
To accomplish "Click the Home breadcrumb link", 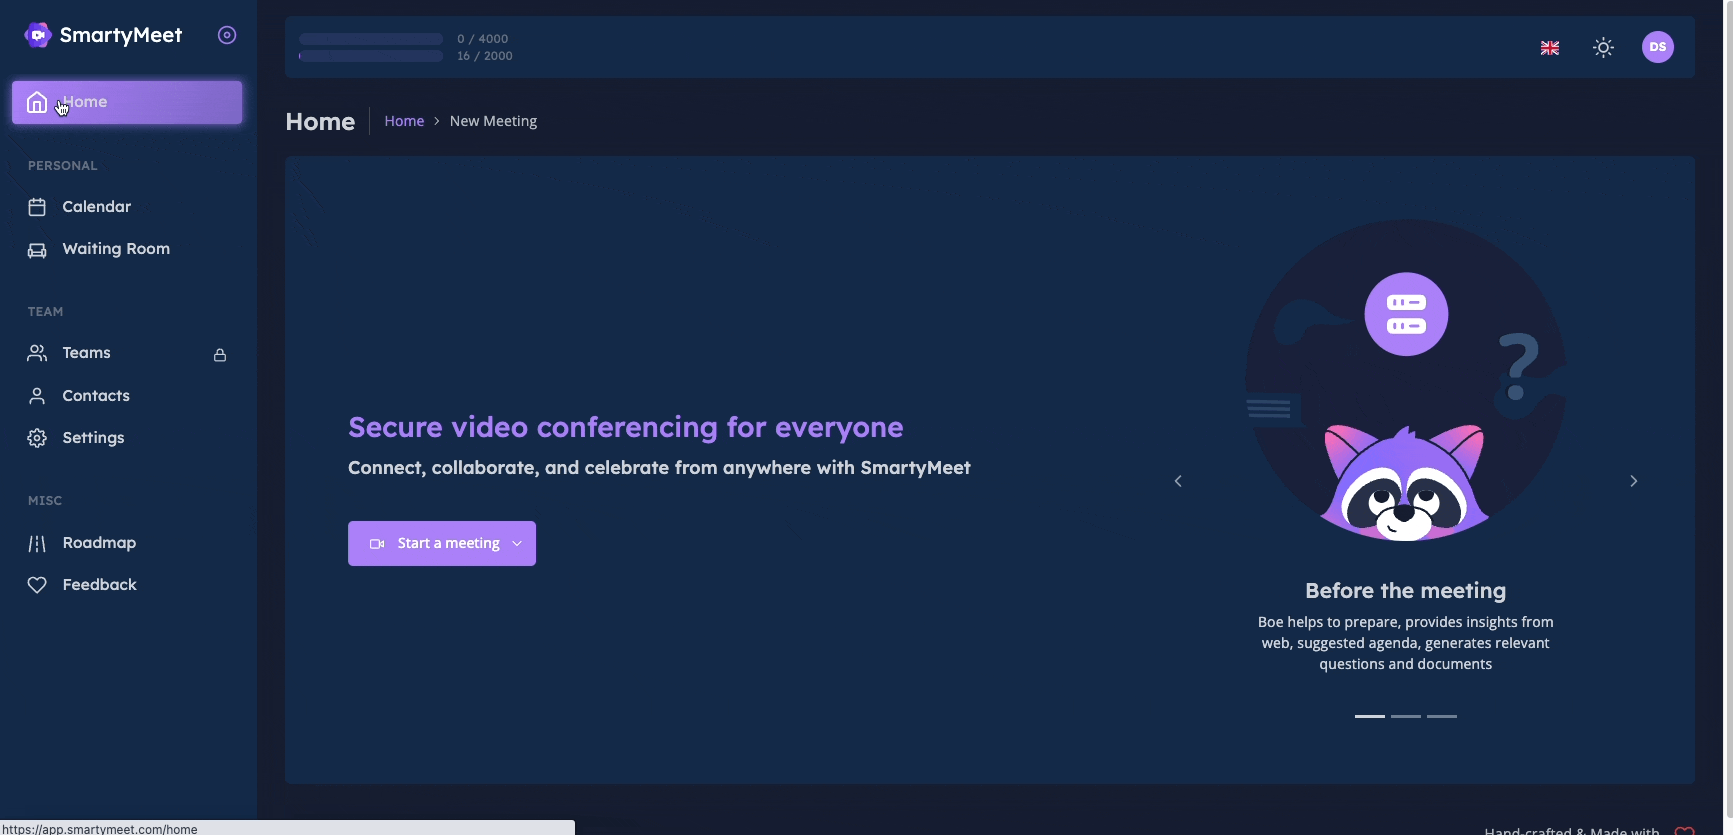I will point(404,121).
